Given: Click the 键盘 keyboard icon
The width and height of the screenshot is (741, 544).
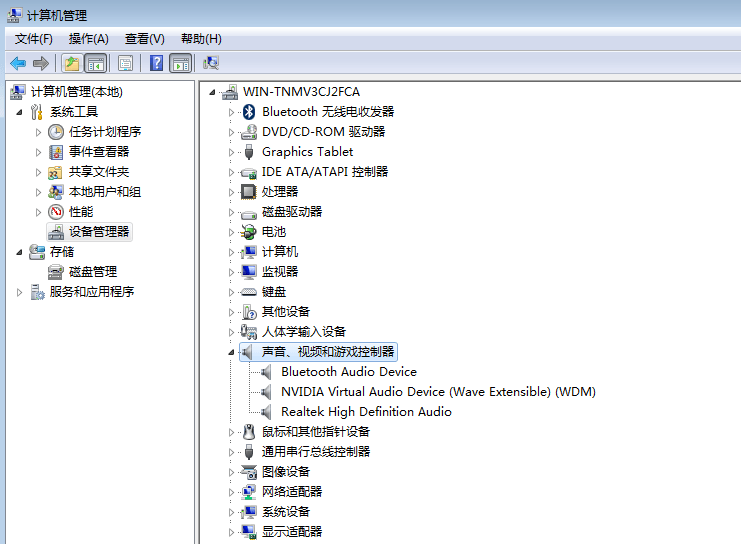Looking at the screenshot, I should pos(249,292).
